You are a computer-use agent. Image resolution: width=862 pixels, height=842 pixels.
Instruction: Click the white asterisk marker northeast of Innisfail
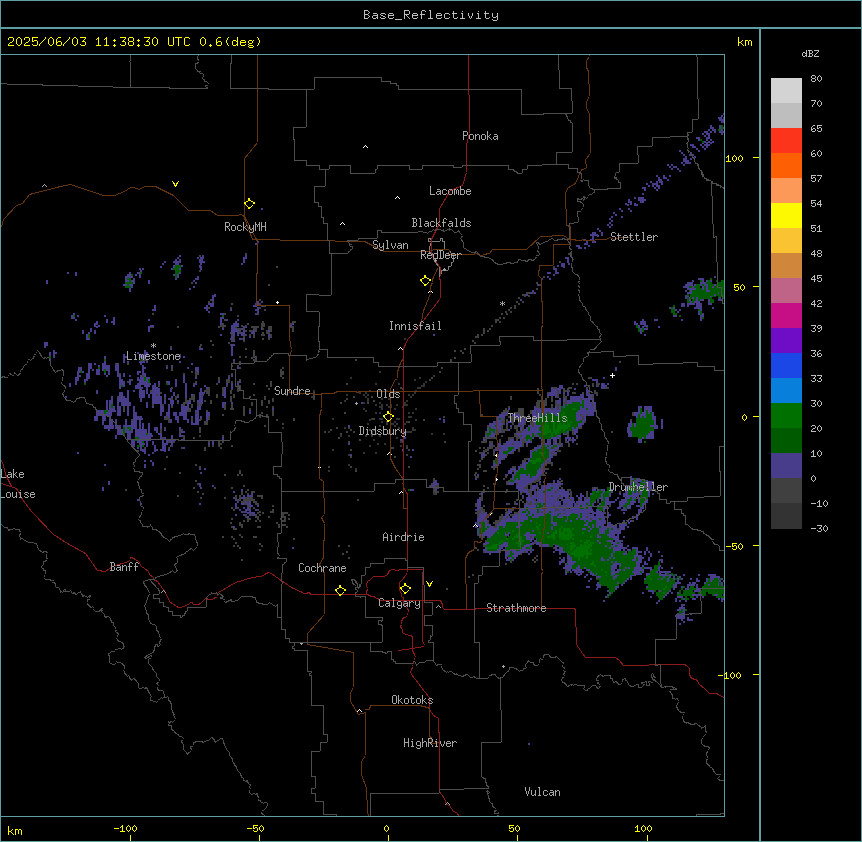pyautogui.click(x=502, y=303)
